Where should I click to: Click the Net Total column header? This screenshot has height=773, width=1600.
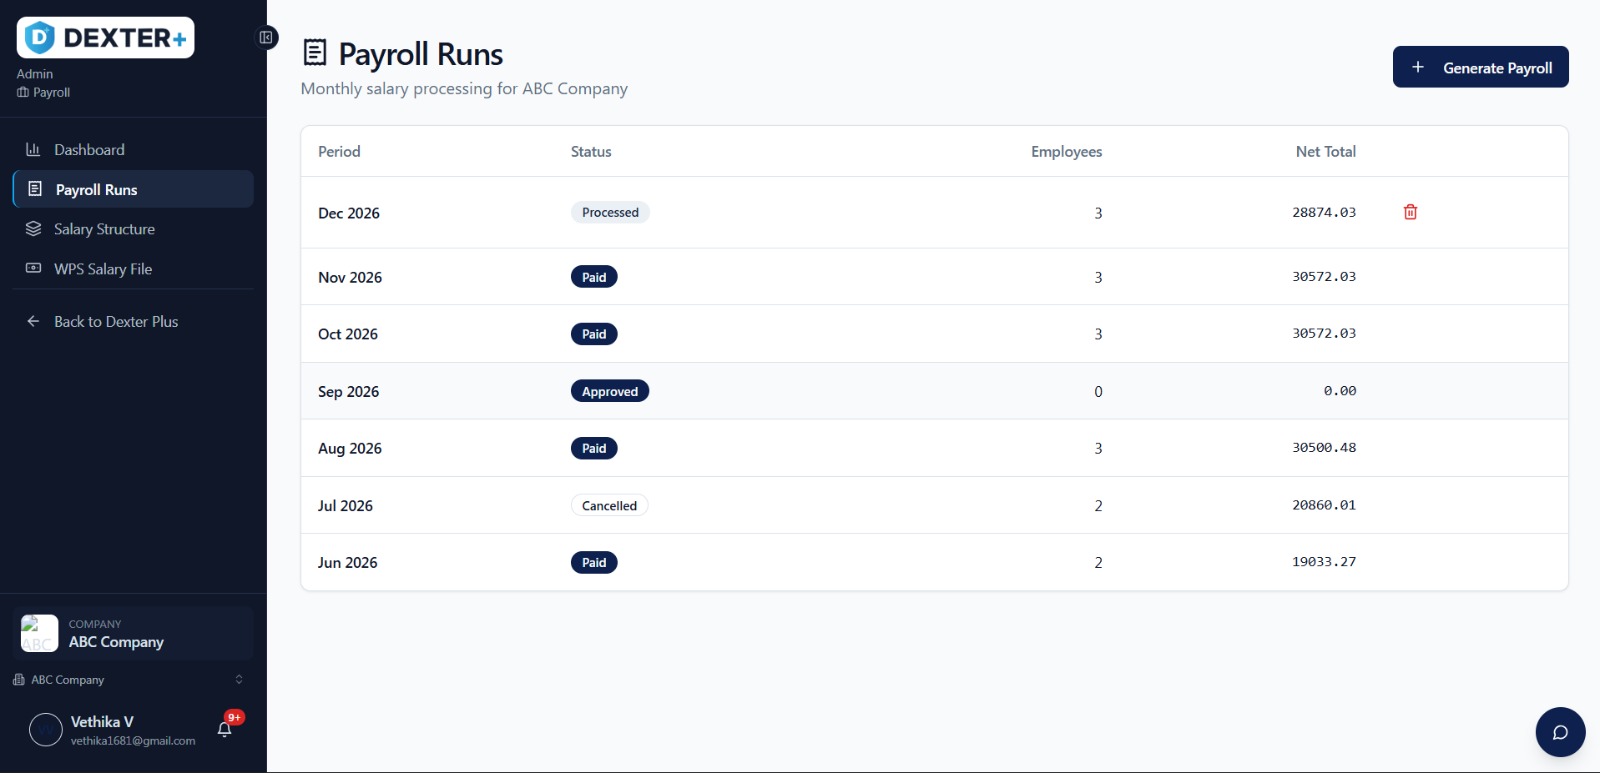click(x=1325, y=151)
